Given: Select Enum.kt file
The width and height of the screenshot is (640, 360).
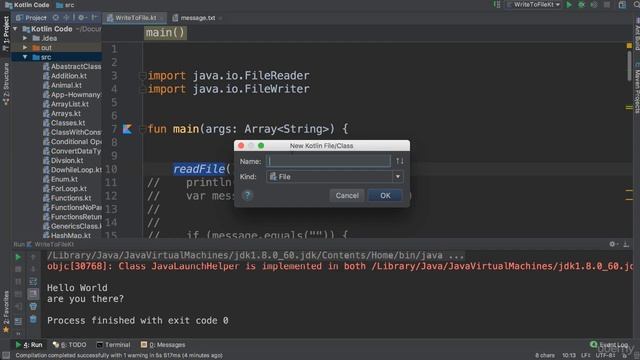Looking at the screenshot, I should [64, 179].
